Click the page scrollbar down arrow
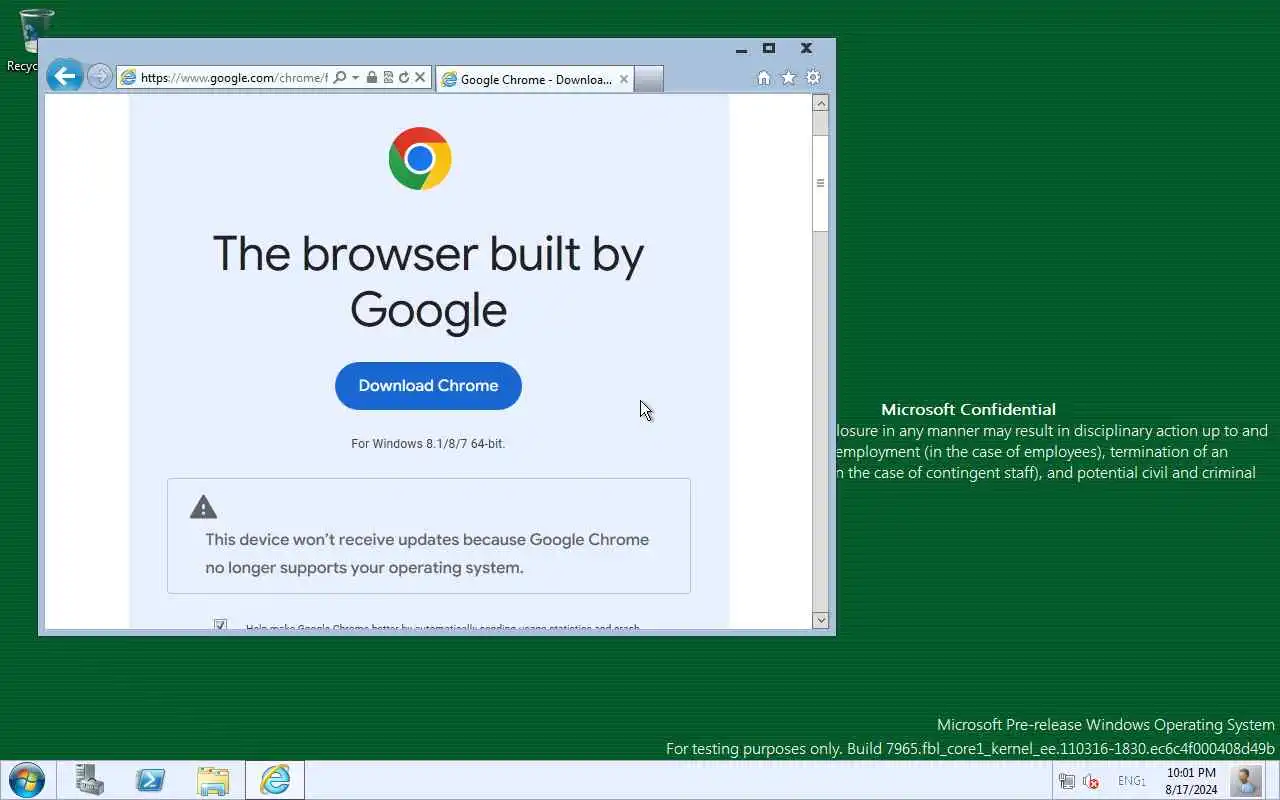This screenshot has width=1280, height=800. tap(821, 620)
